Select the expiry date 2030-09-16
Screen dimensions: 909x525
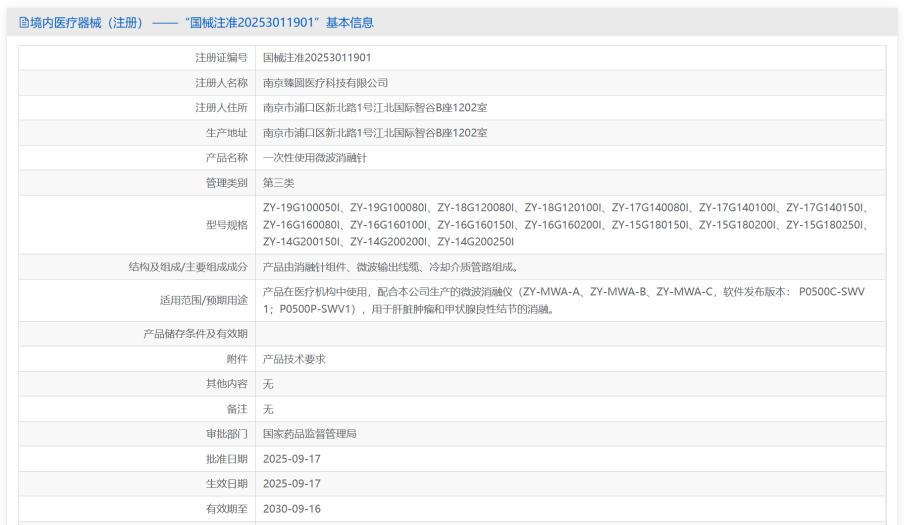click(x=292, y=509)
